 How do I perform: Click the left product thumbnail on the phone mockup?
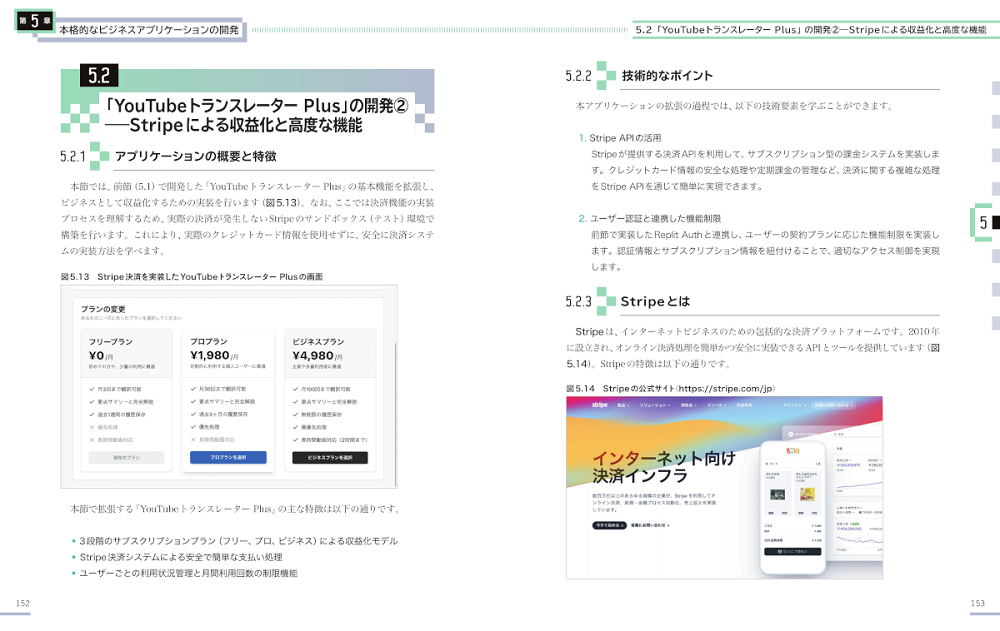[x=777, y=494]
